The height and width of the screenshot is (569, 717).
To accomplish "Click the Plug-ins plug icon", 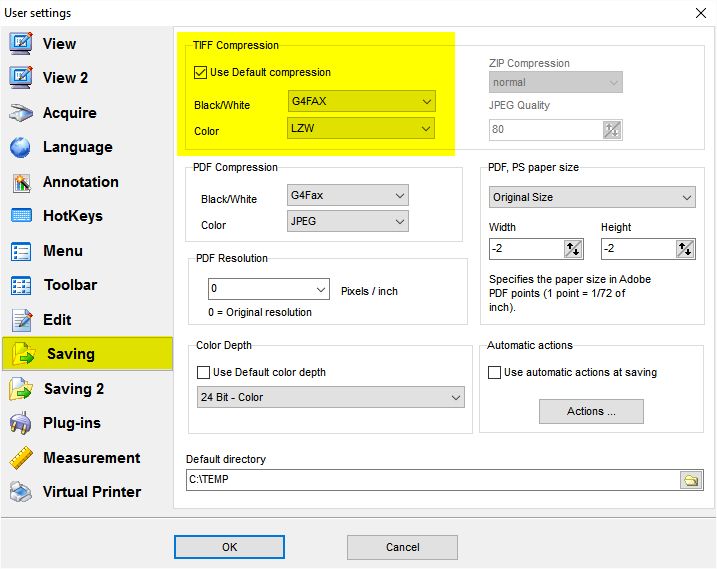I will (x=21, y=423).
